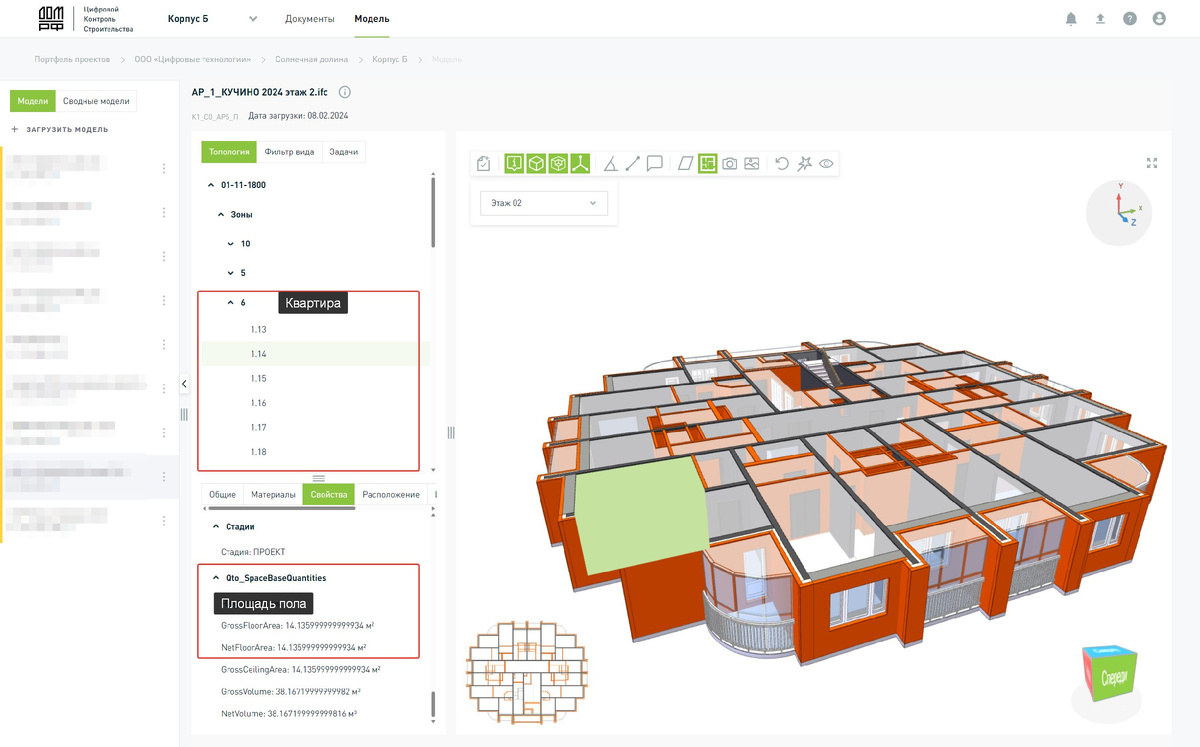The height and width of the screenshot is (747, 1200).
Task: Switch to the Документы header tab
Action: [310, 19]
